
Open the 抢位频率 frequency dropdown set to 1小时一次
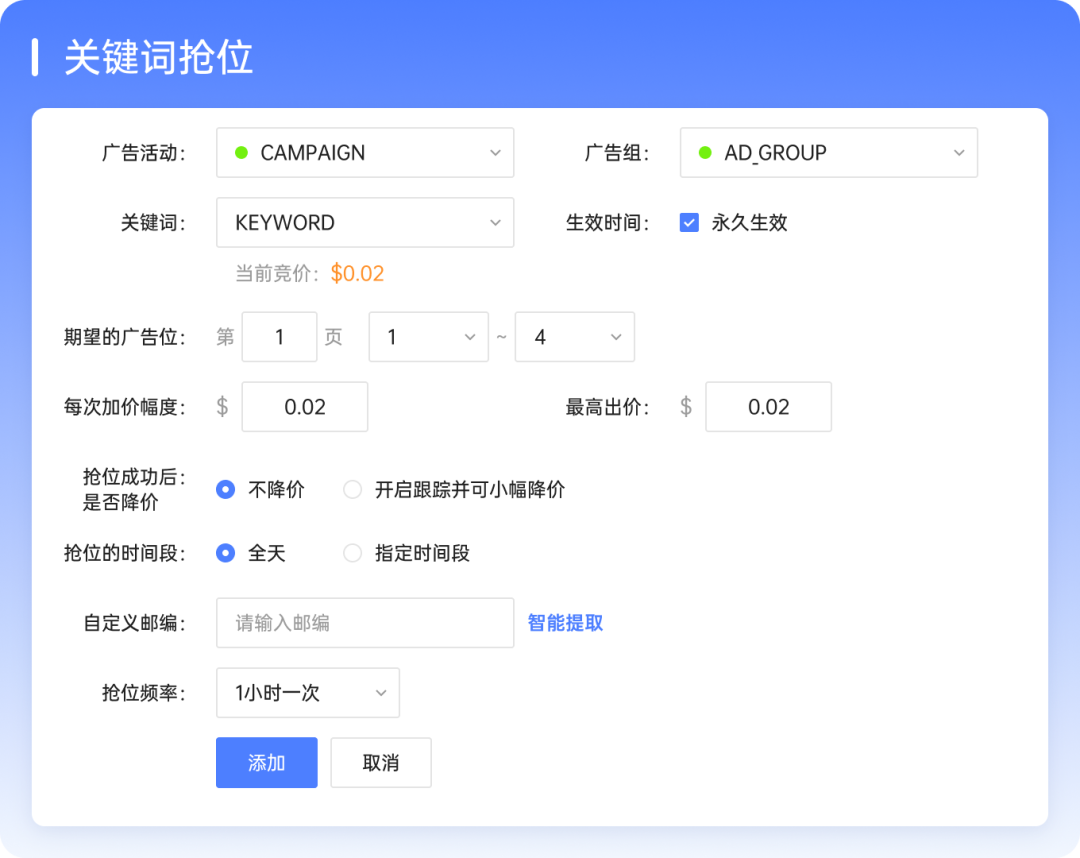tap(307, 692)
